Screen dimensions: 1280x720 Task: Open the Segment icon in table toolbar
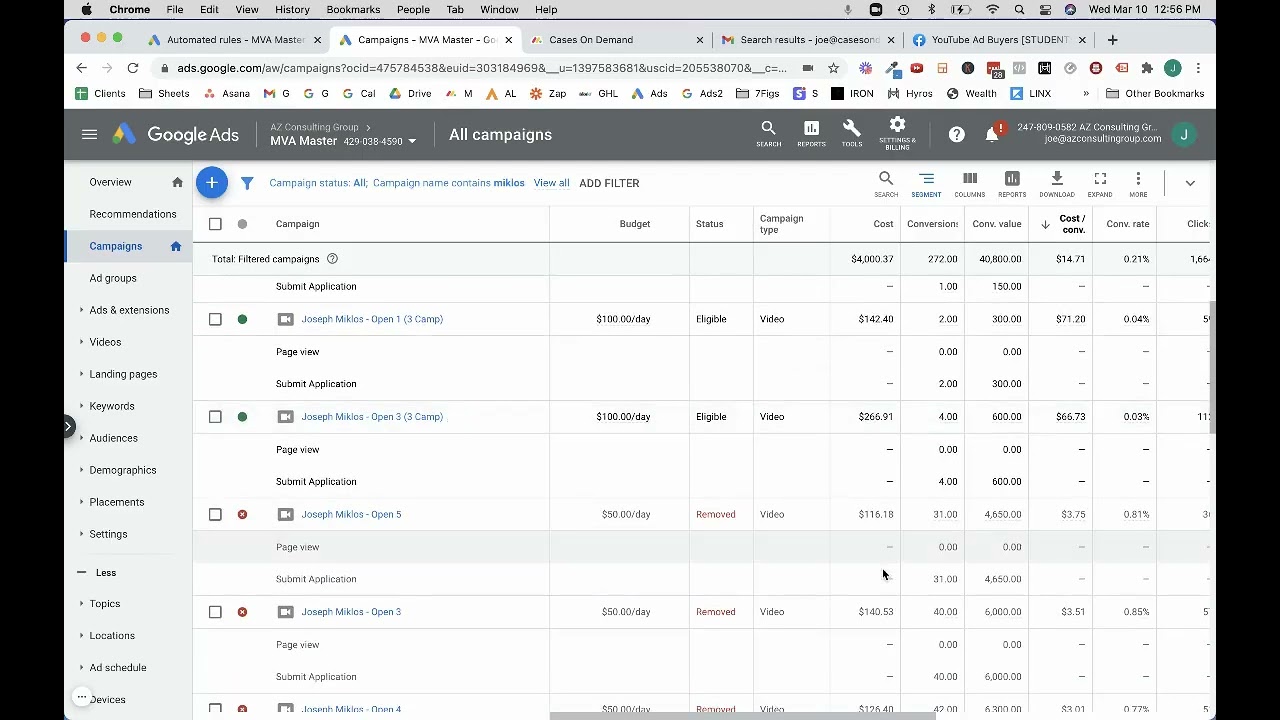coord(926,184)
